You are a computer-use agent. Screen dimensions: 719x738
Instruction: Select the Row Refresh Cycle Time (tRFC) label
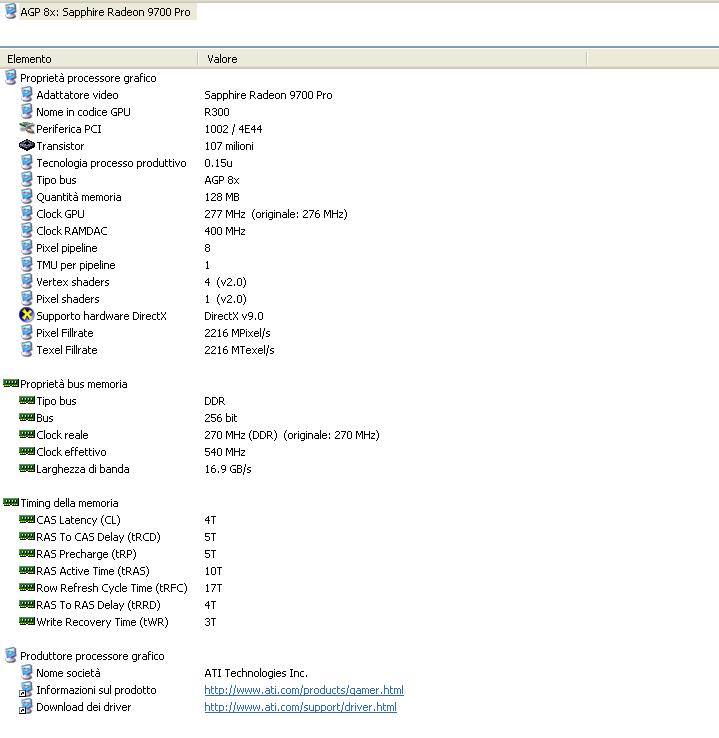112,588
